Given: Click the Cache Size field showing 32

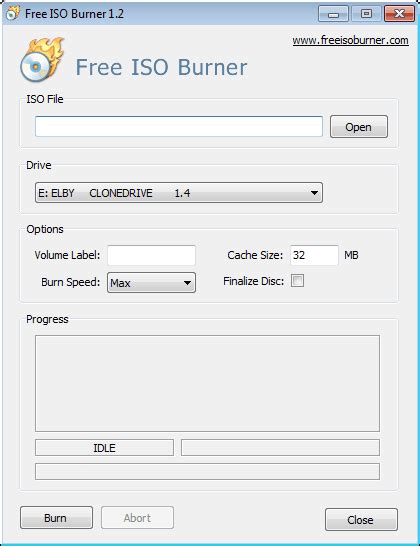Looking at the screenshot, I should pyautogui.click(x=314, y=255).
